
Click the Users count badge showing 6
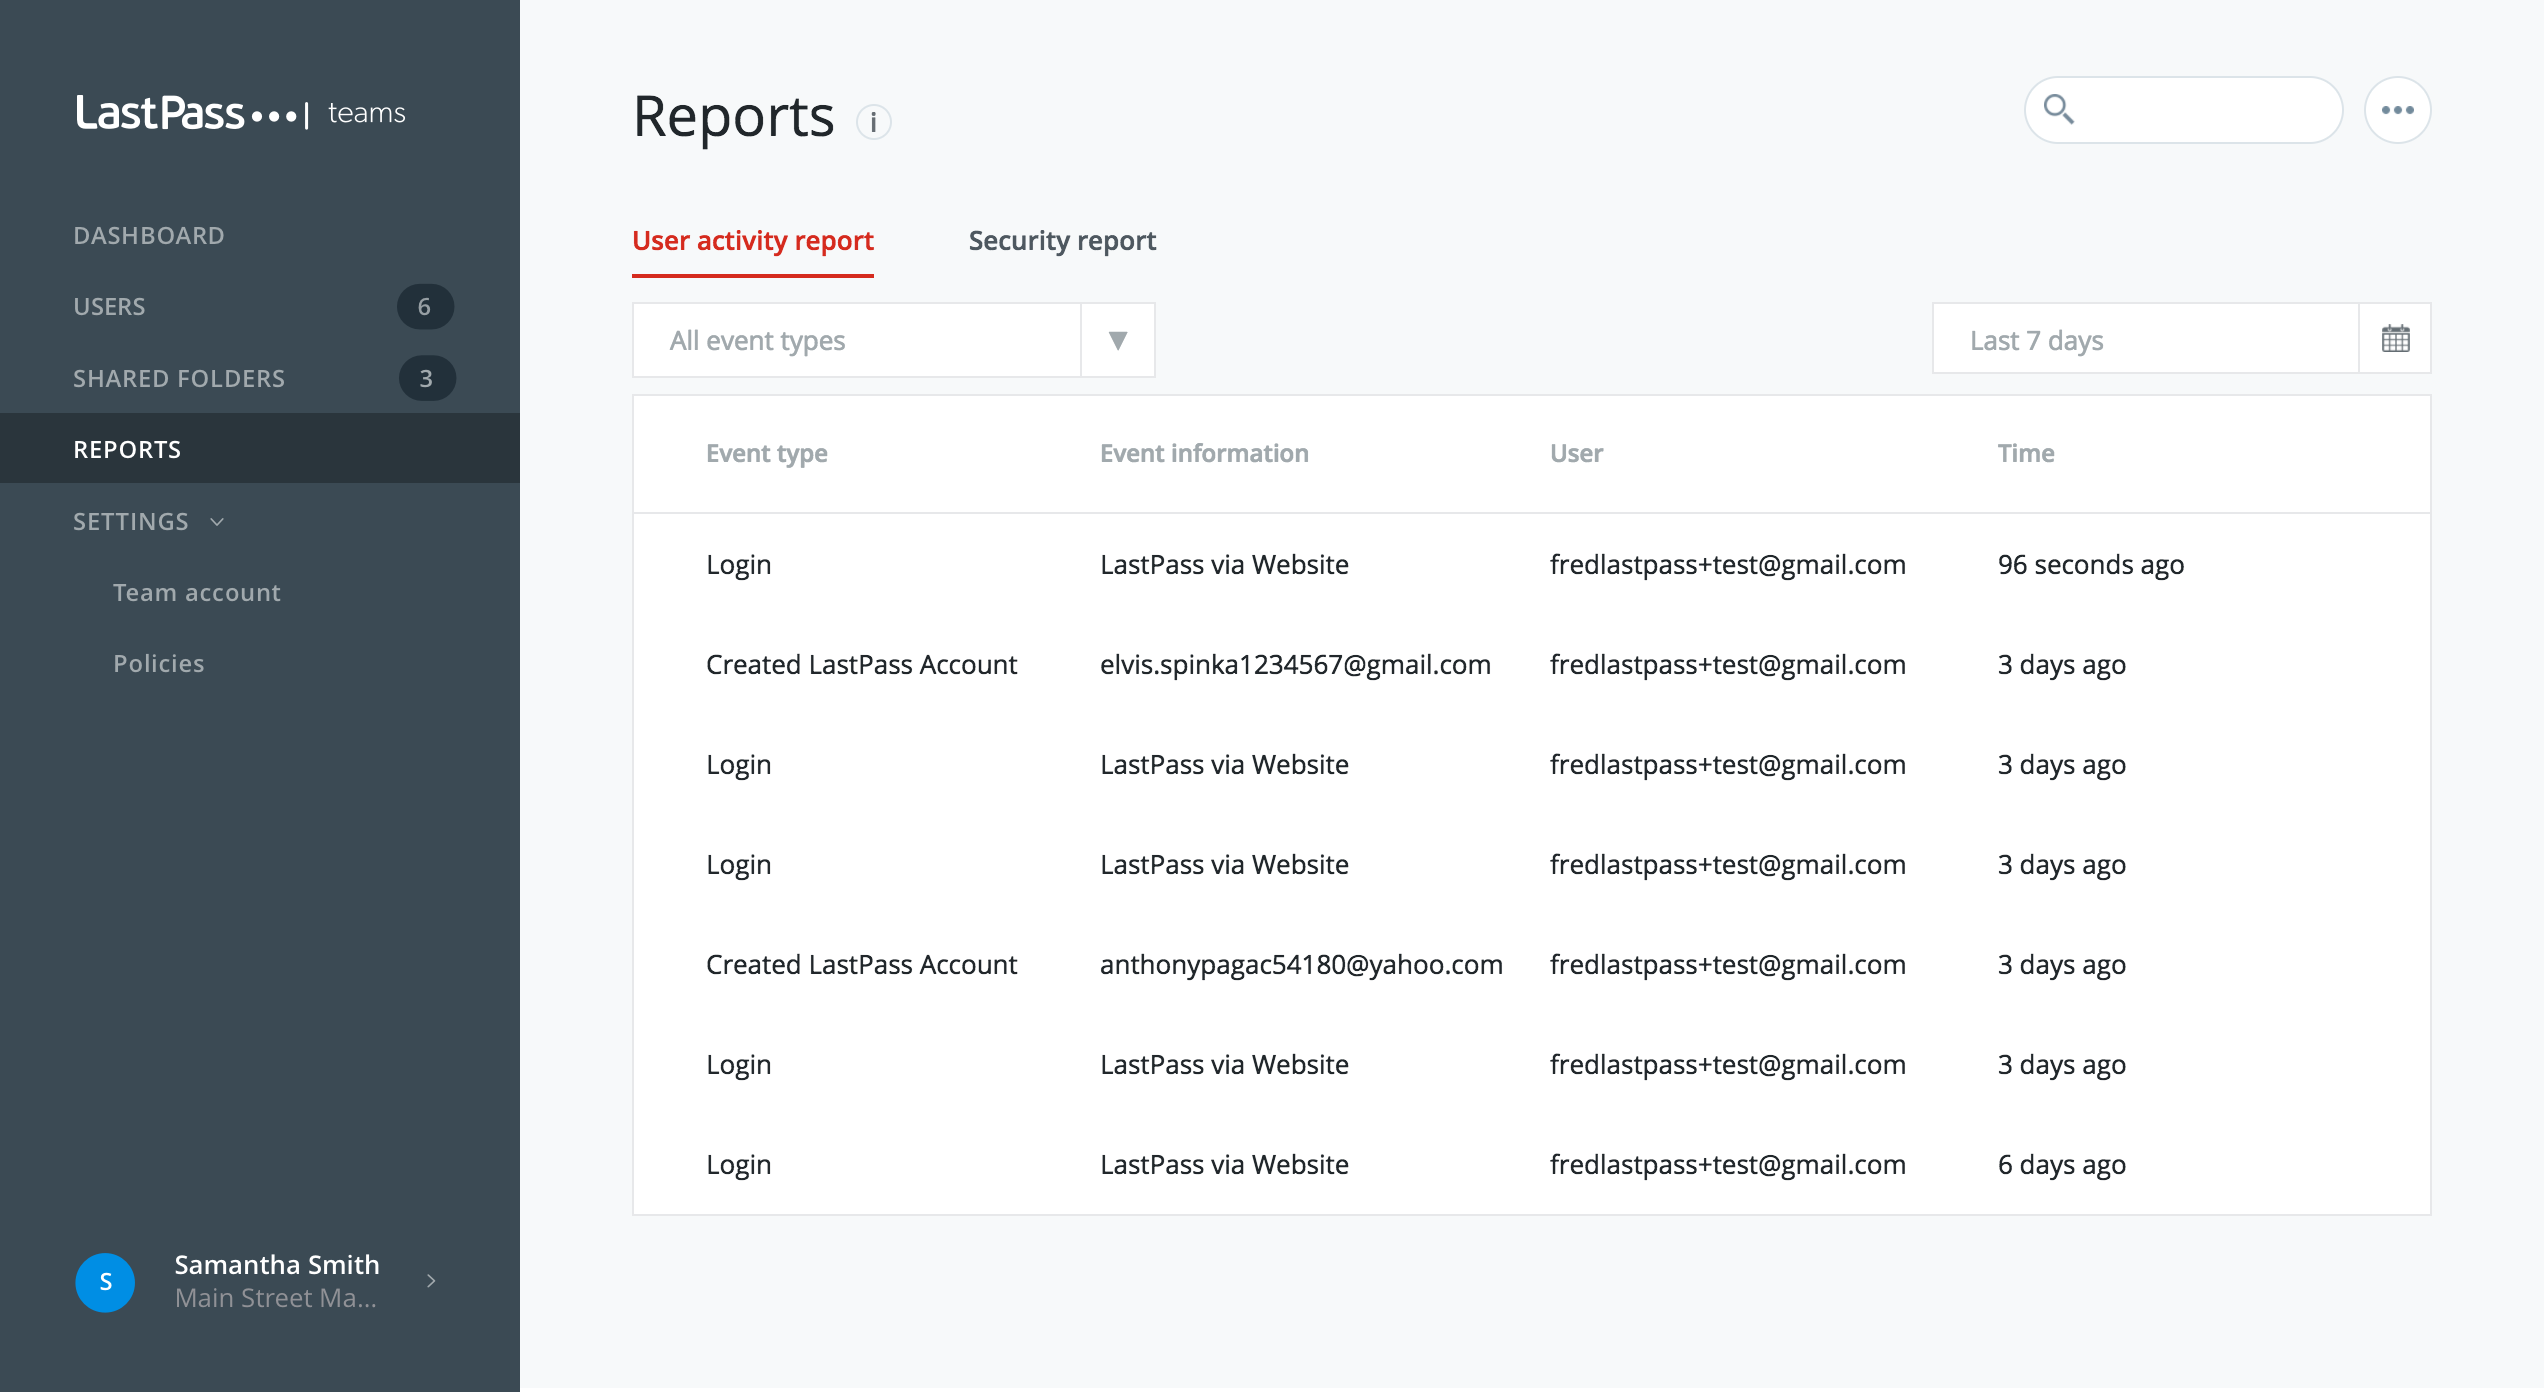[425, 307]
